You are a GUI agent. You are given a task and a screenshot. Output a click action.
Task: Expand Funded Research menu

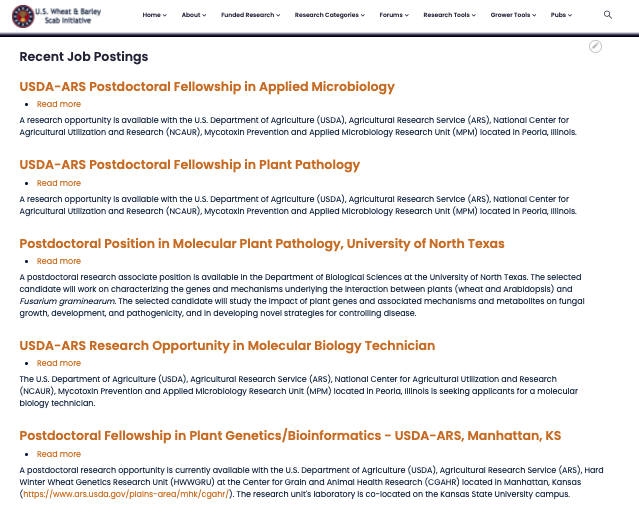(x=250, y=15)
